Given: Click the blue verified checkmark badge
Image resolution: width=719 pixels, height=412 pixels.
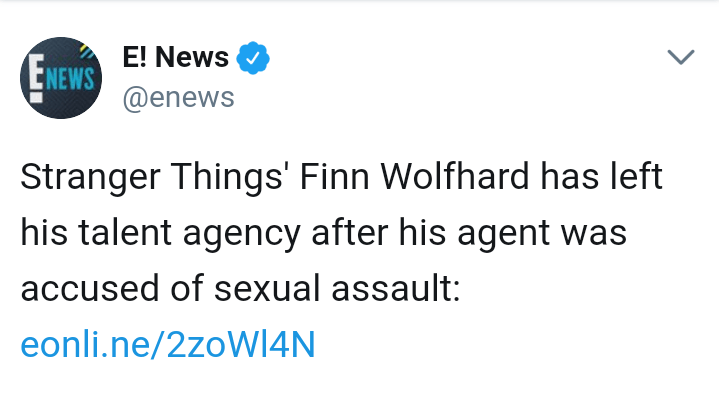Looking at the screenshot, I should click(252, 59).
